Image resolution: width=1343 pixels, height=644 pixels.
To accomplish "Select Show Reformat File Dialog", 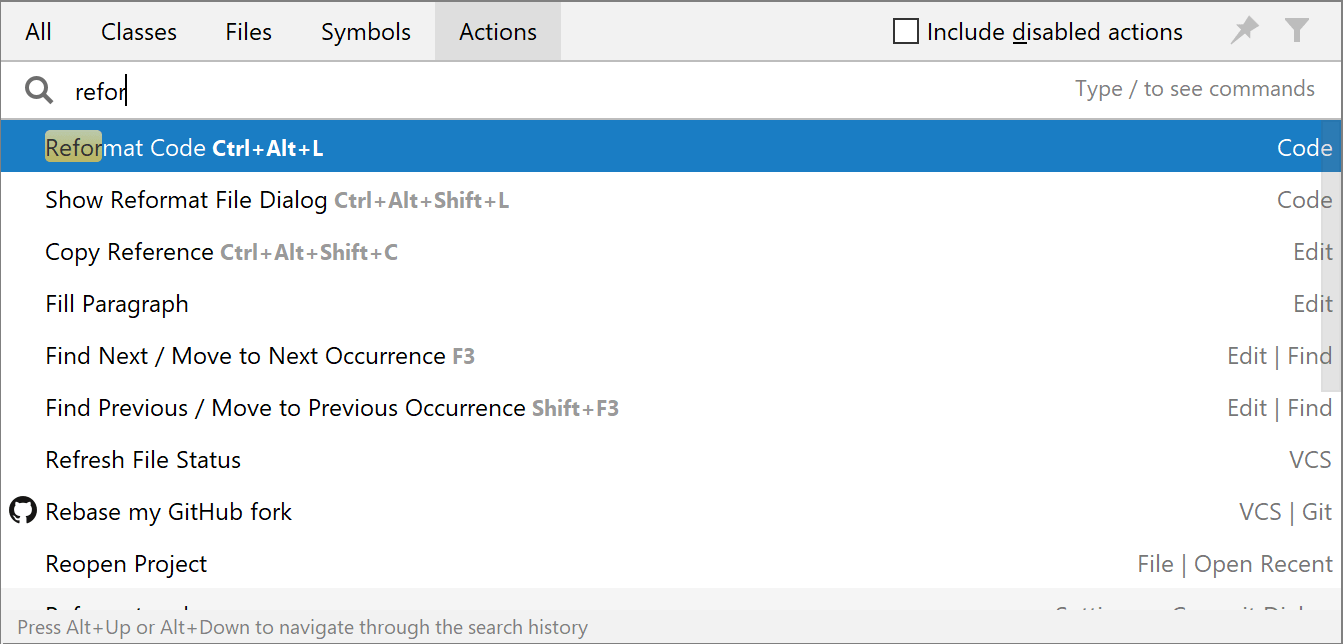I will pyautogui.click(x=185, y=199).
